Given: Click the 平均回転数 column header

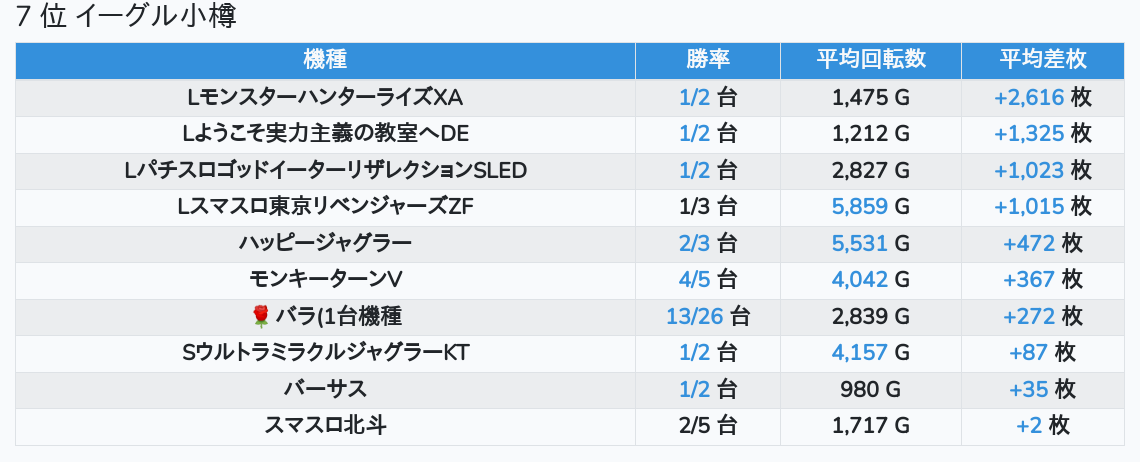Looking at the screenshot, I should click(x=871, y=60).
